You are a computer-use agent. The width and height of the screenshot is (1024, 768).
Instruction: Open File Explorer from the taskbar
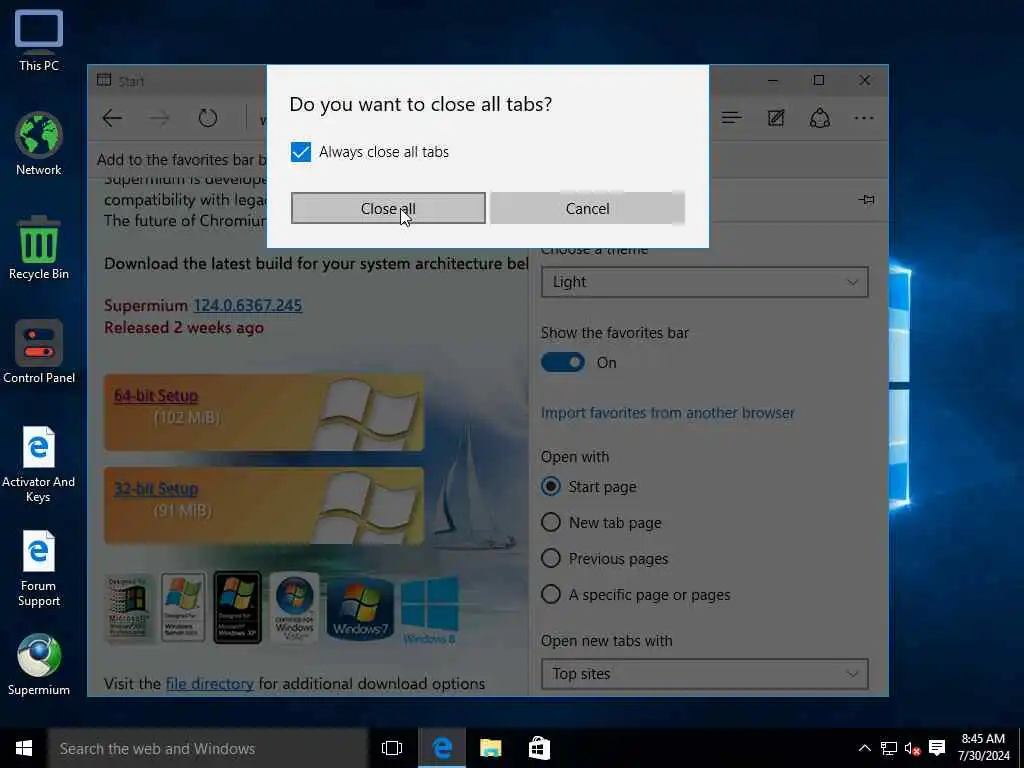coord(490,748)
